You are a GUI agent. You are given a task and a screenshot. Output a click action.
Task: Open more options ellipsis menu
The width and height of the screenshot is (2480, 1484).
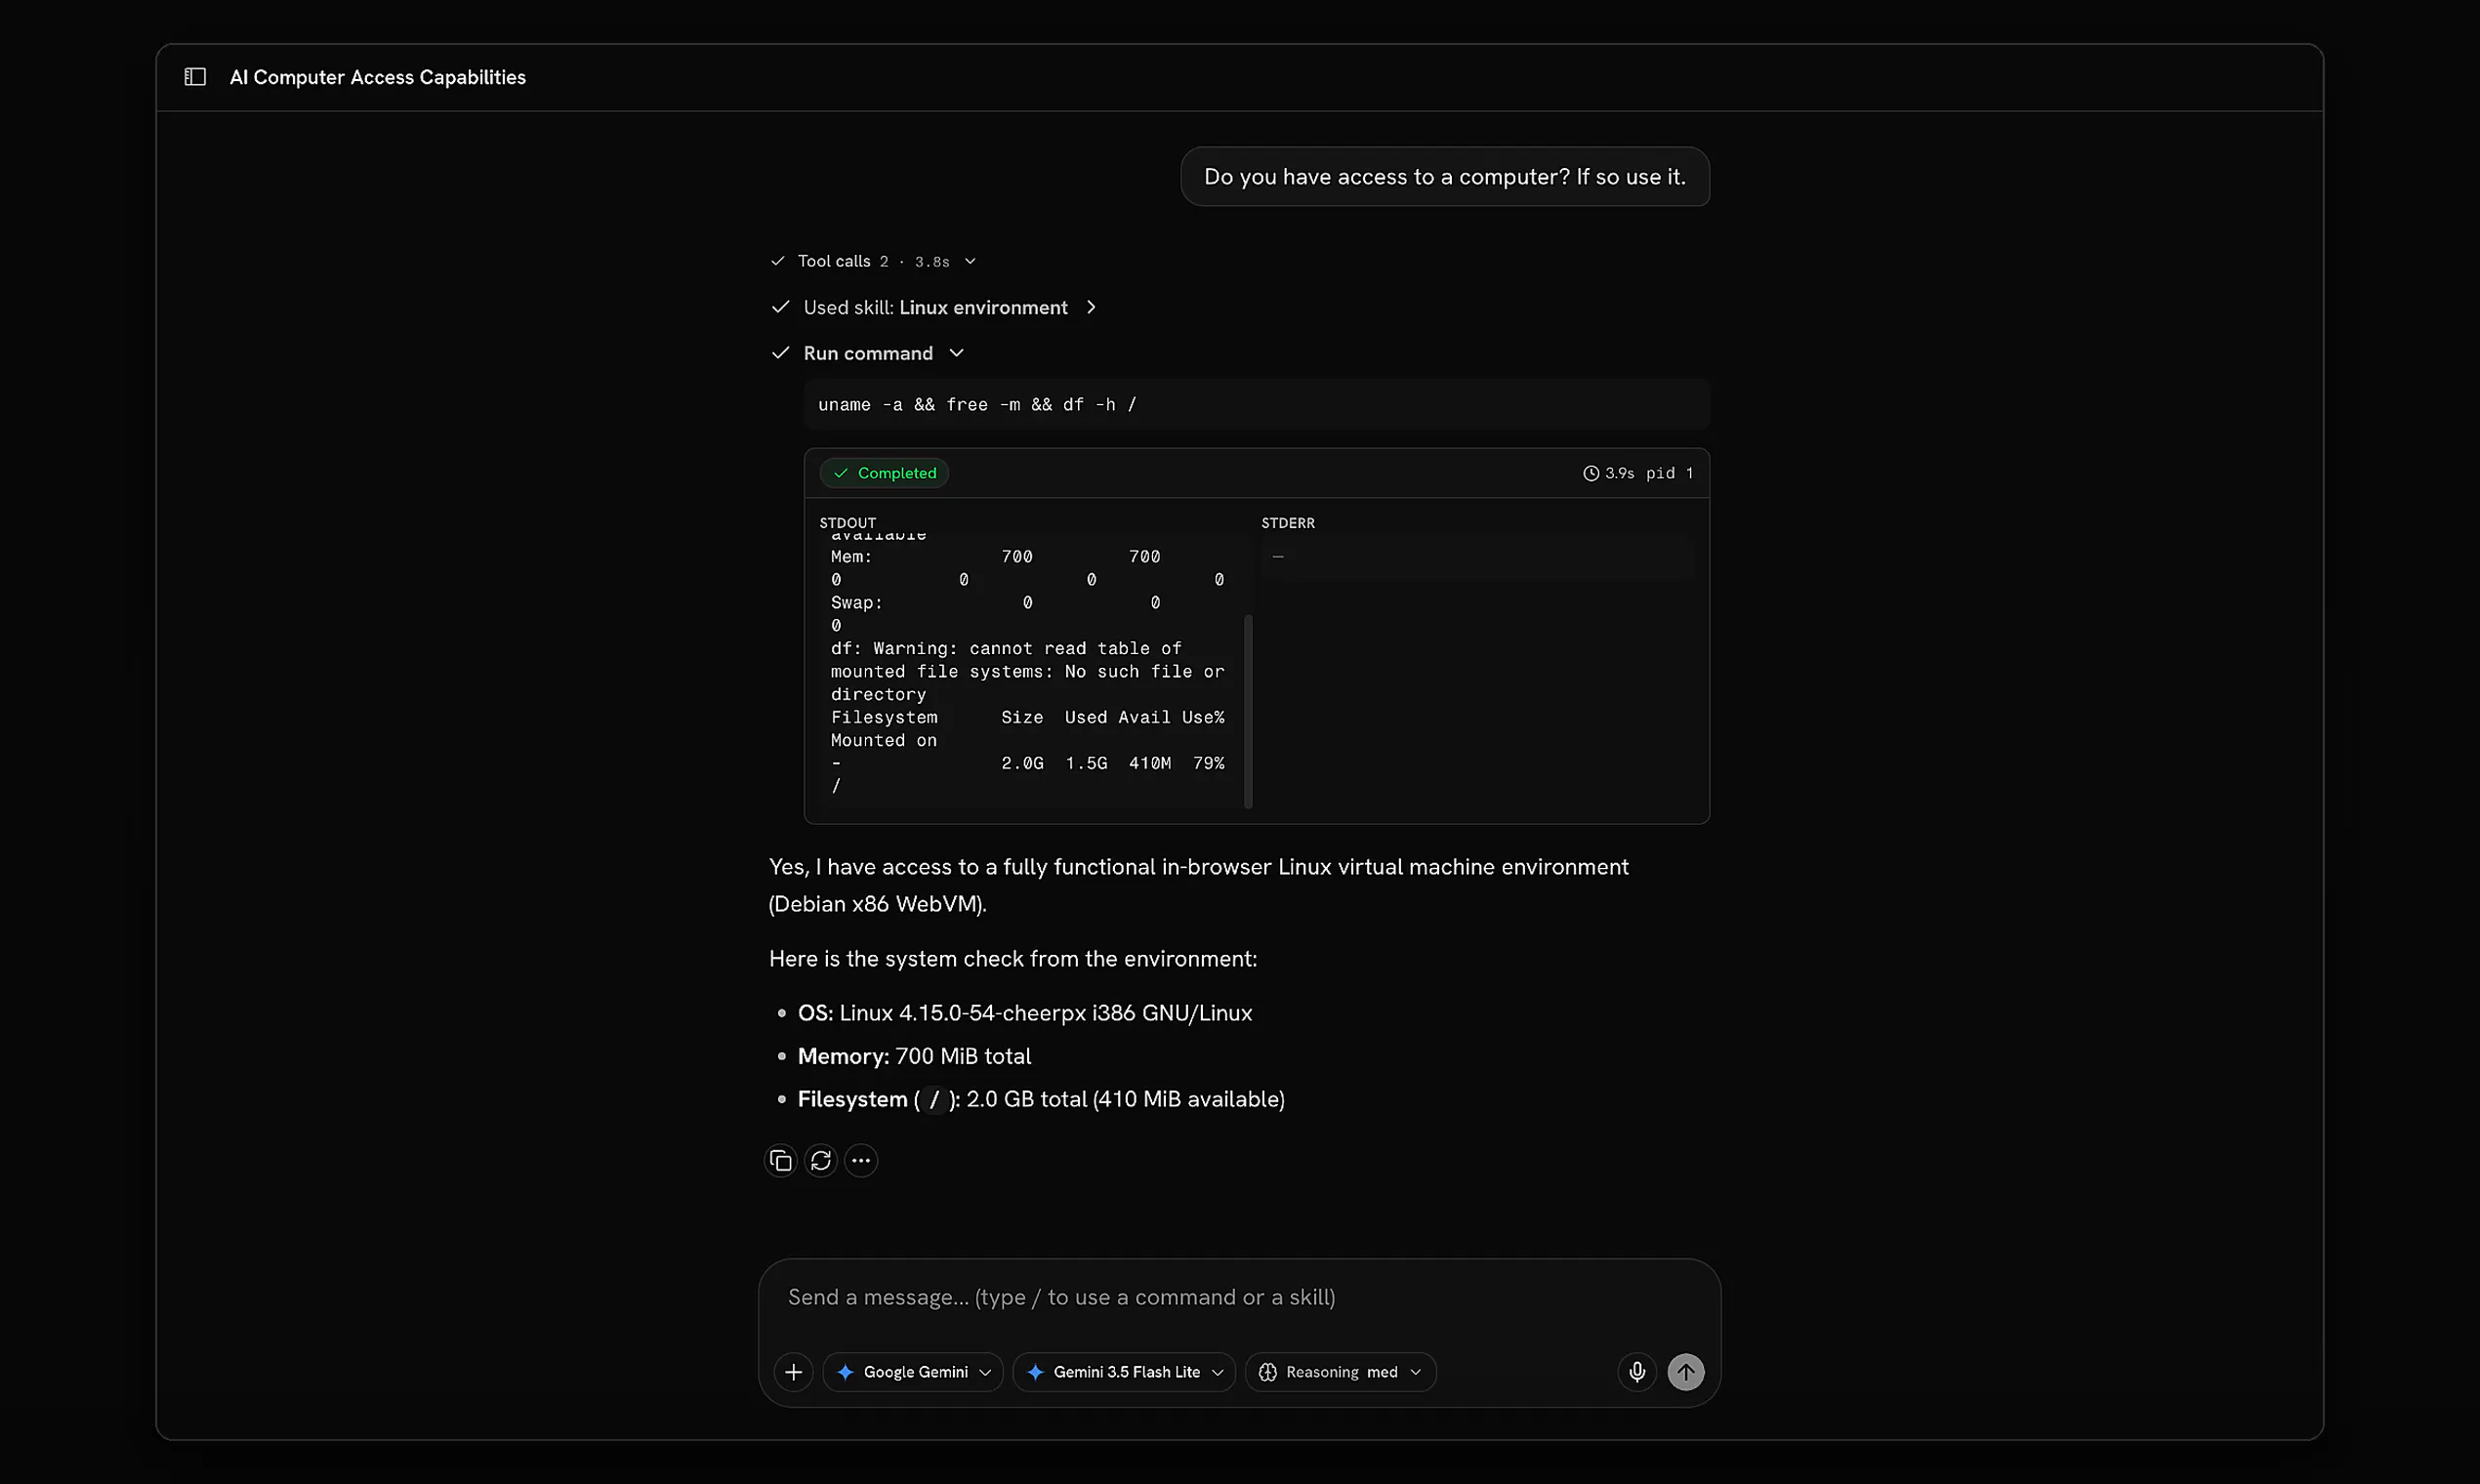861,1160
